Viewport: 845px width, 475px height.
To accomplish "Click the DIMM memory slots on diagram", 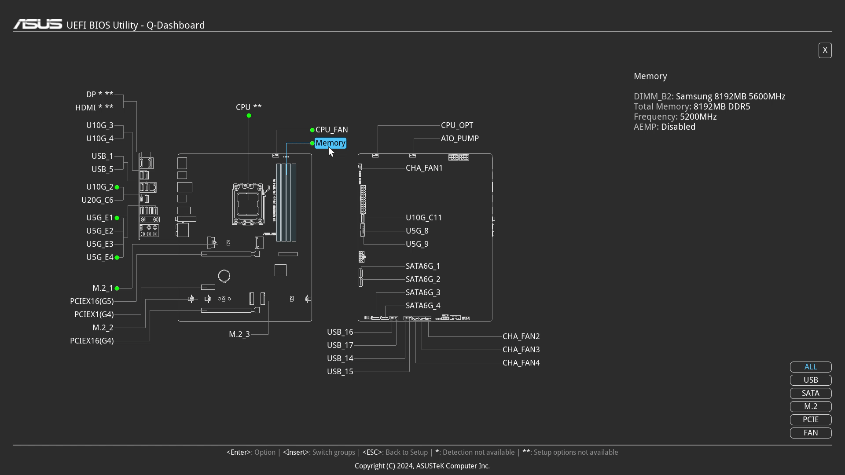I will pos(286,202).
